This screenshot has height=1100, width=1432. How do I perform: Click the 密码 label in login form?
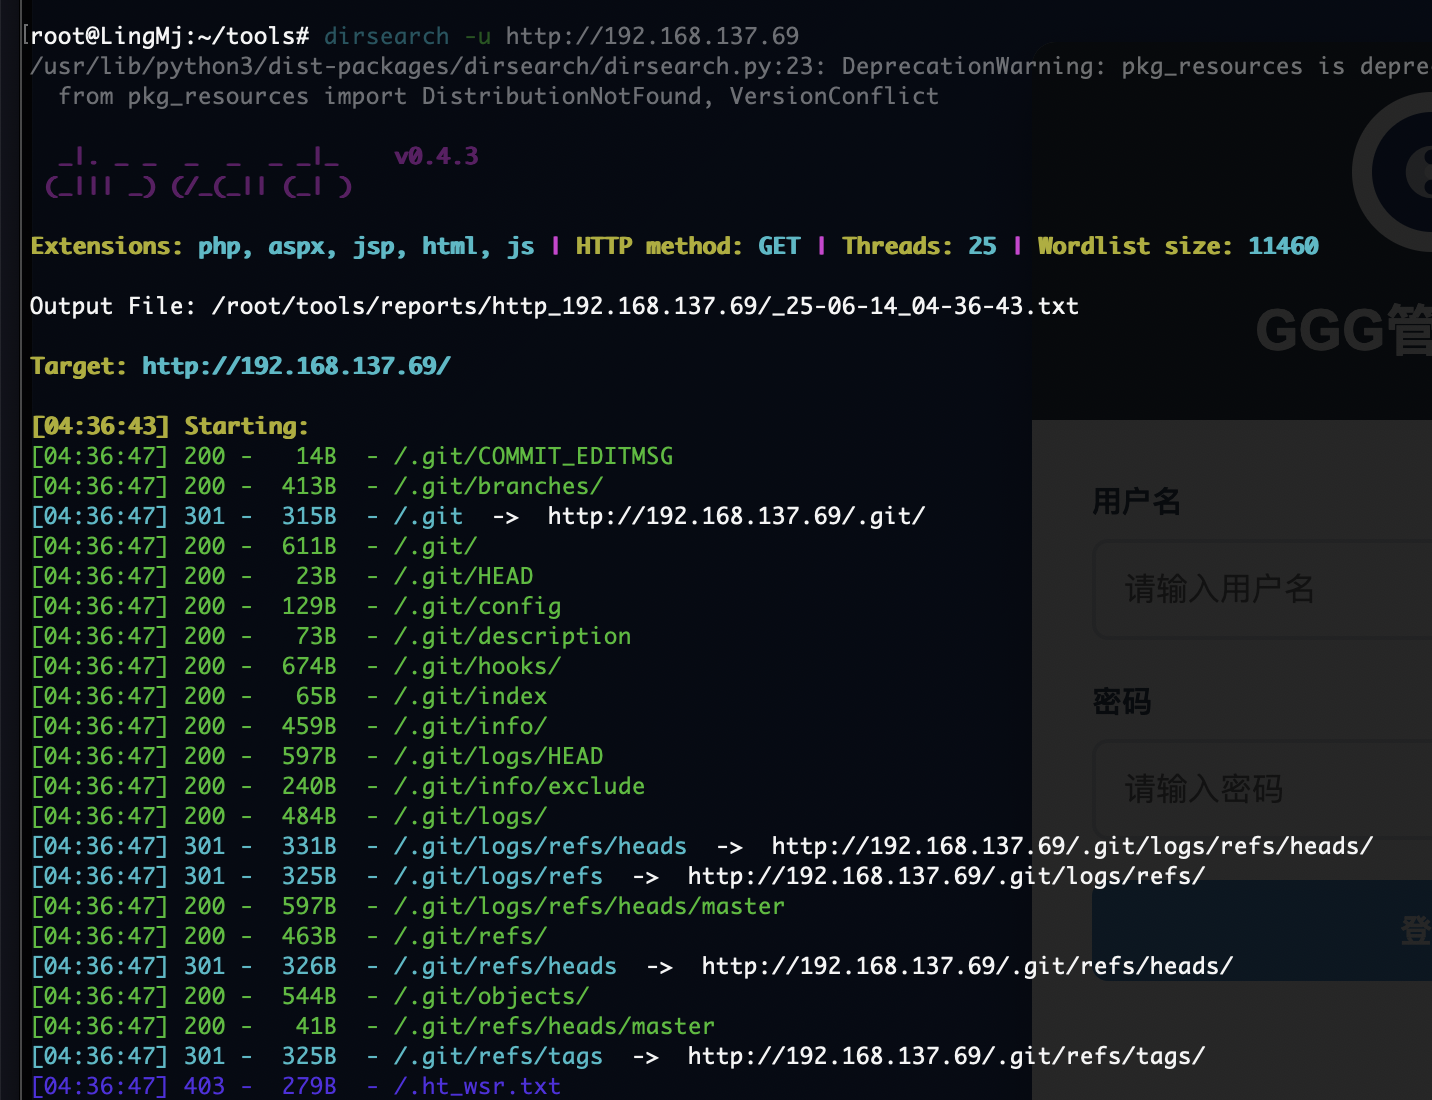coord(1122,701)
